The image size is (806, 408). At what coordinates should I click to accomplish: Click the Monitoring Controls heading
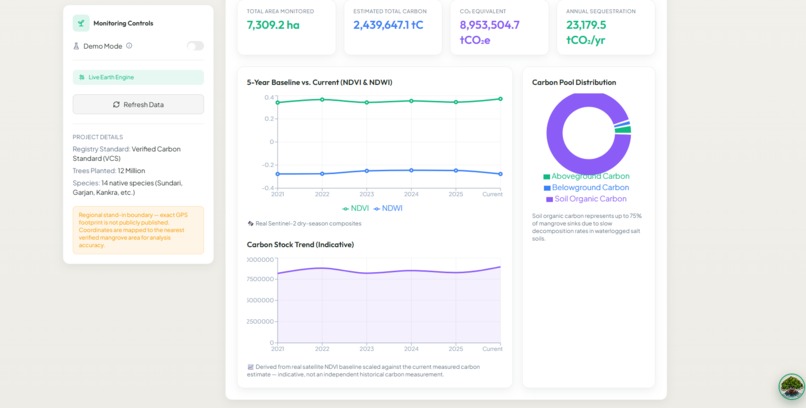123,23
